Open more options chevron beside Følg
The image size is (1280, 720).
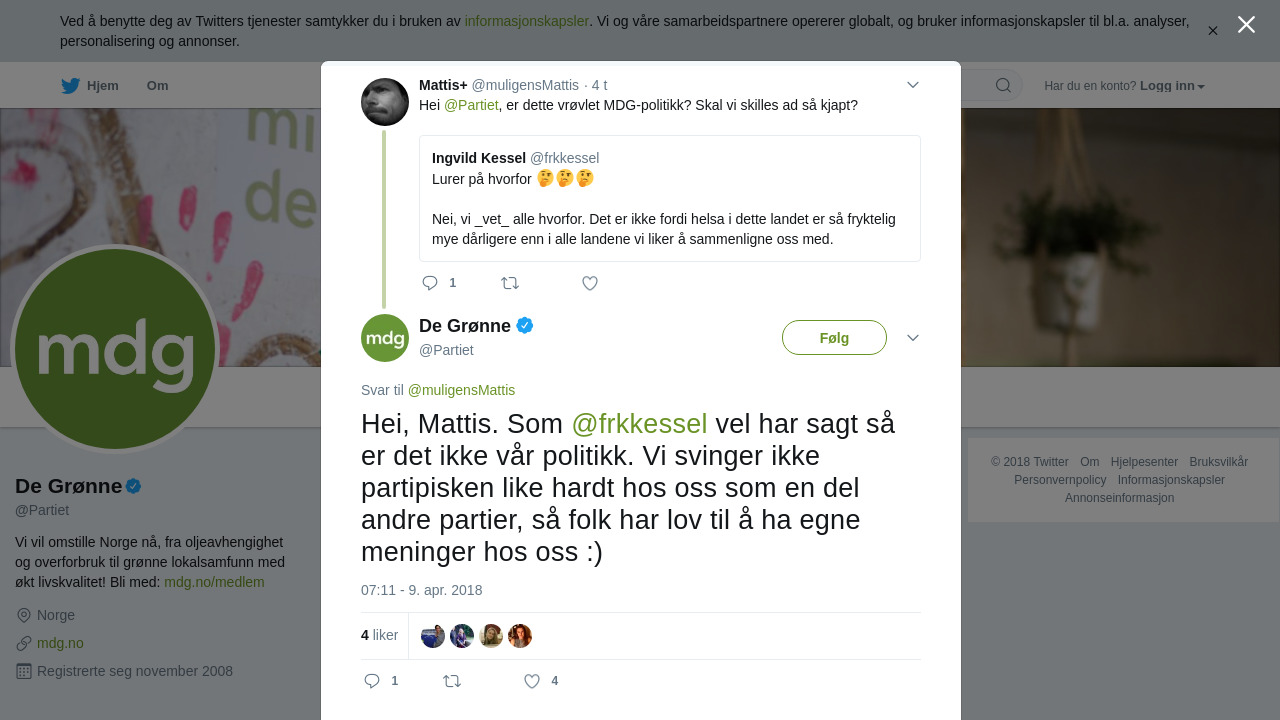tap(913, 338)
